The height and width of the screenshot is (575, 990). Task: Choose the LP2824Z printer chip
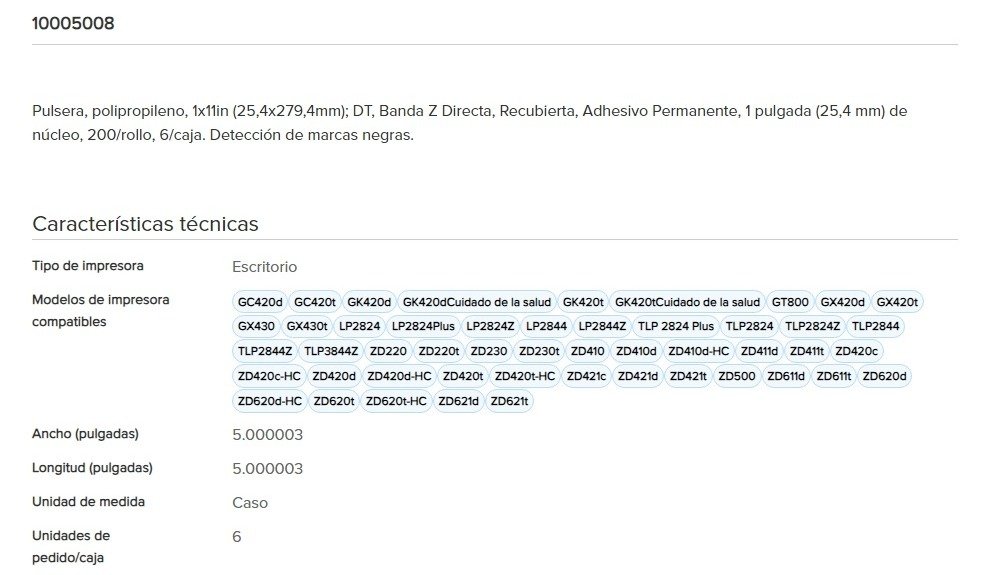pos(490,326)
